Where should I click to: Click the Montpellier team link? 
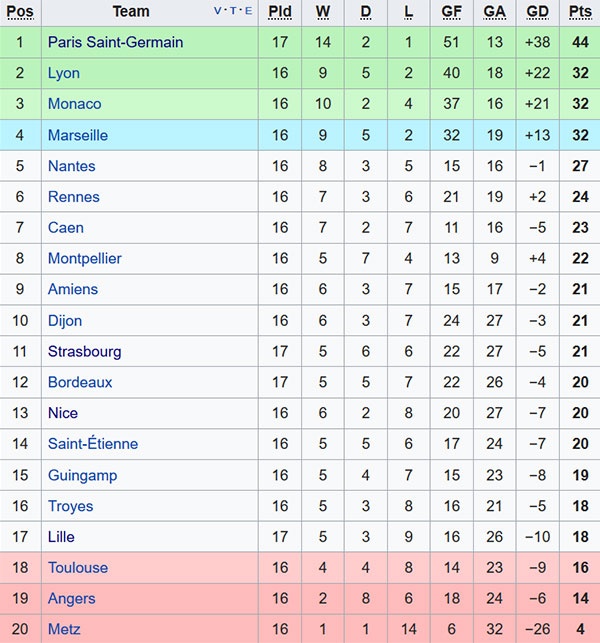click(84, 259)
